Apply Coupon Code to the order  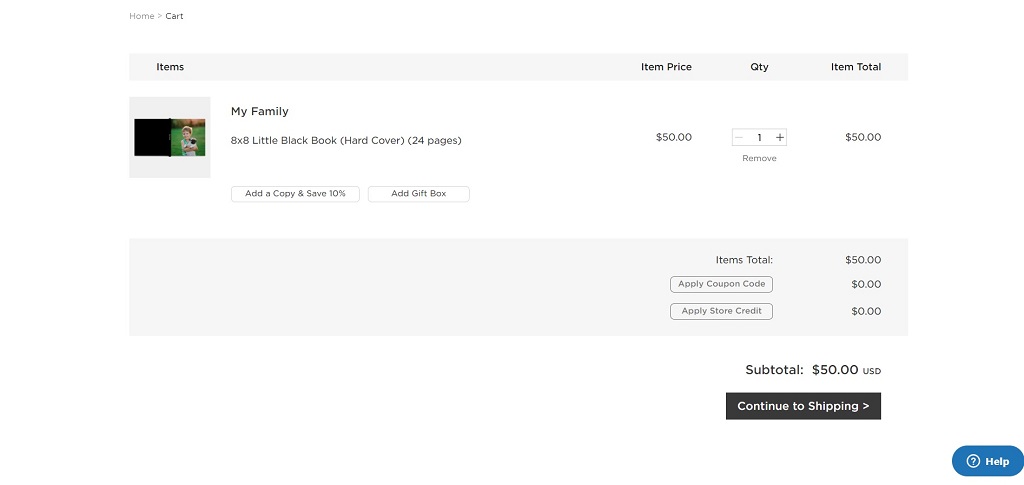tap(722, 285)
